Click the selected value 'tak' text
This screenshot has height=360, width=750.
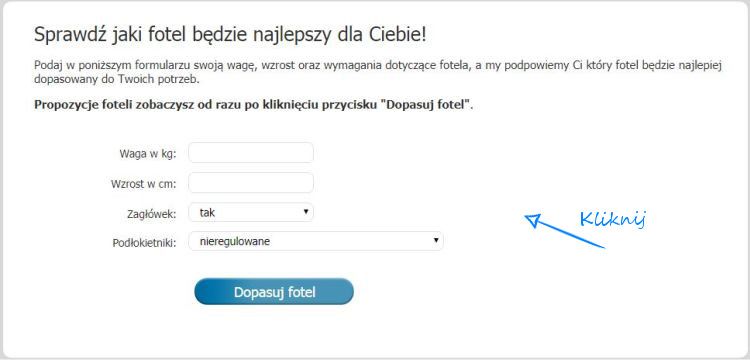[x=207, y=213]
